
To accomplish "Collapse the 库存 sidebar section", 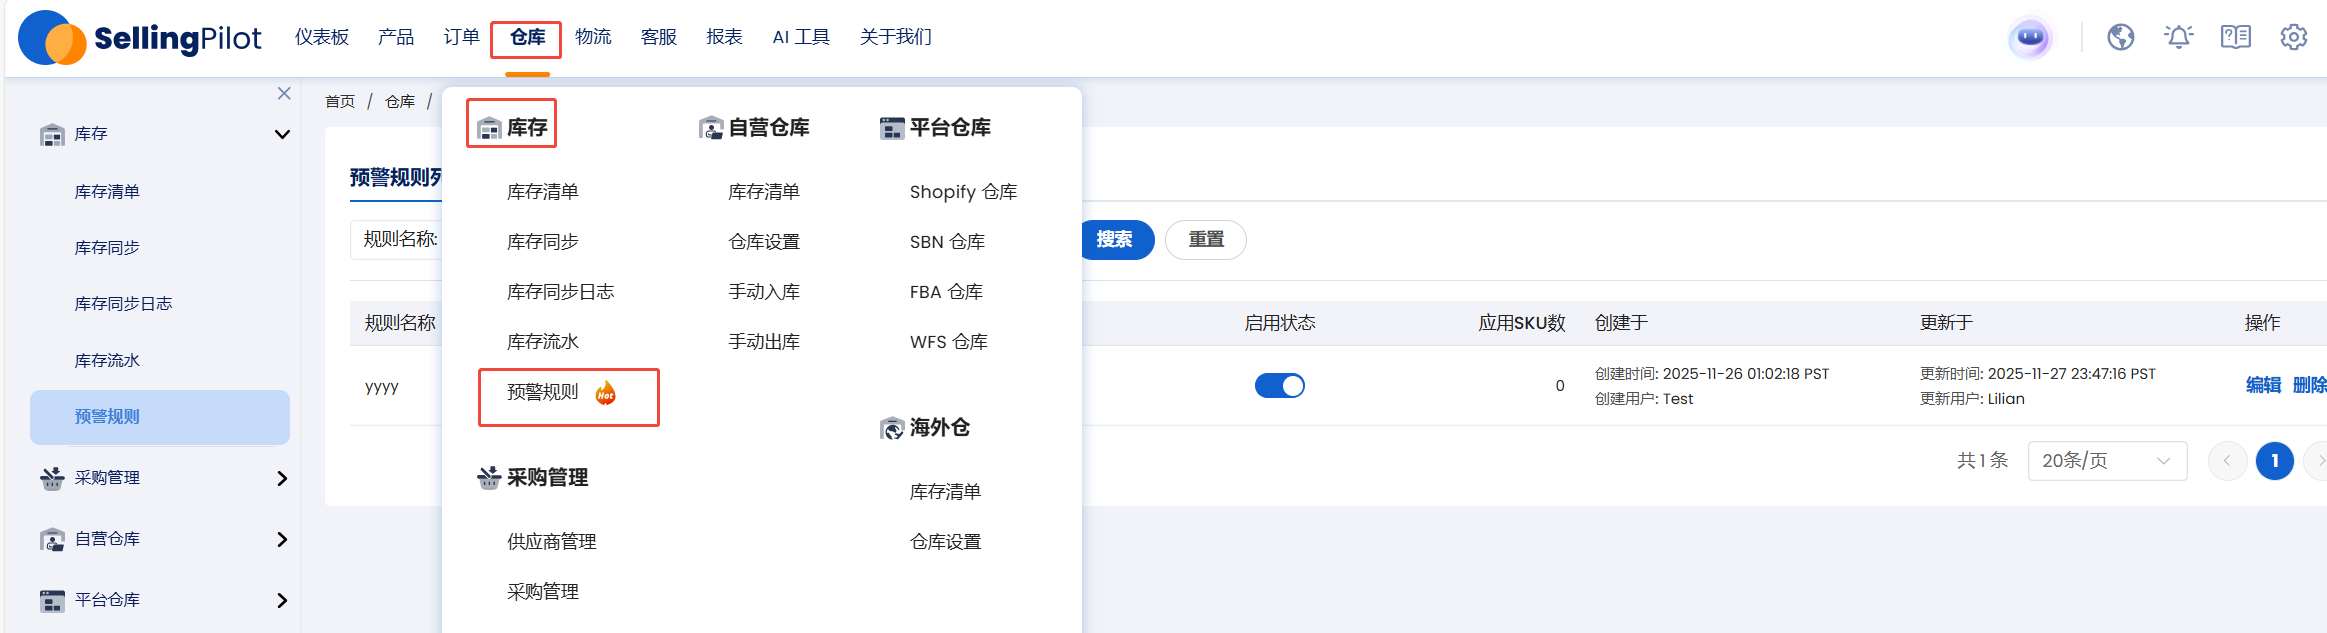I will (282, 134).
